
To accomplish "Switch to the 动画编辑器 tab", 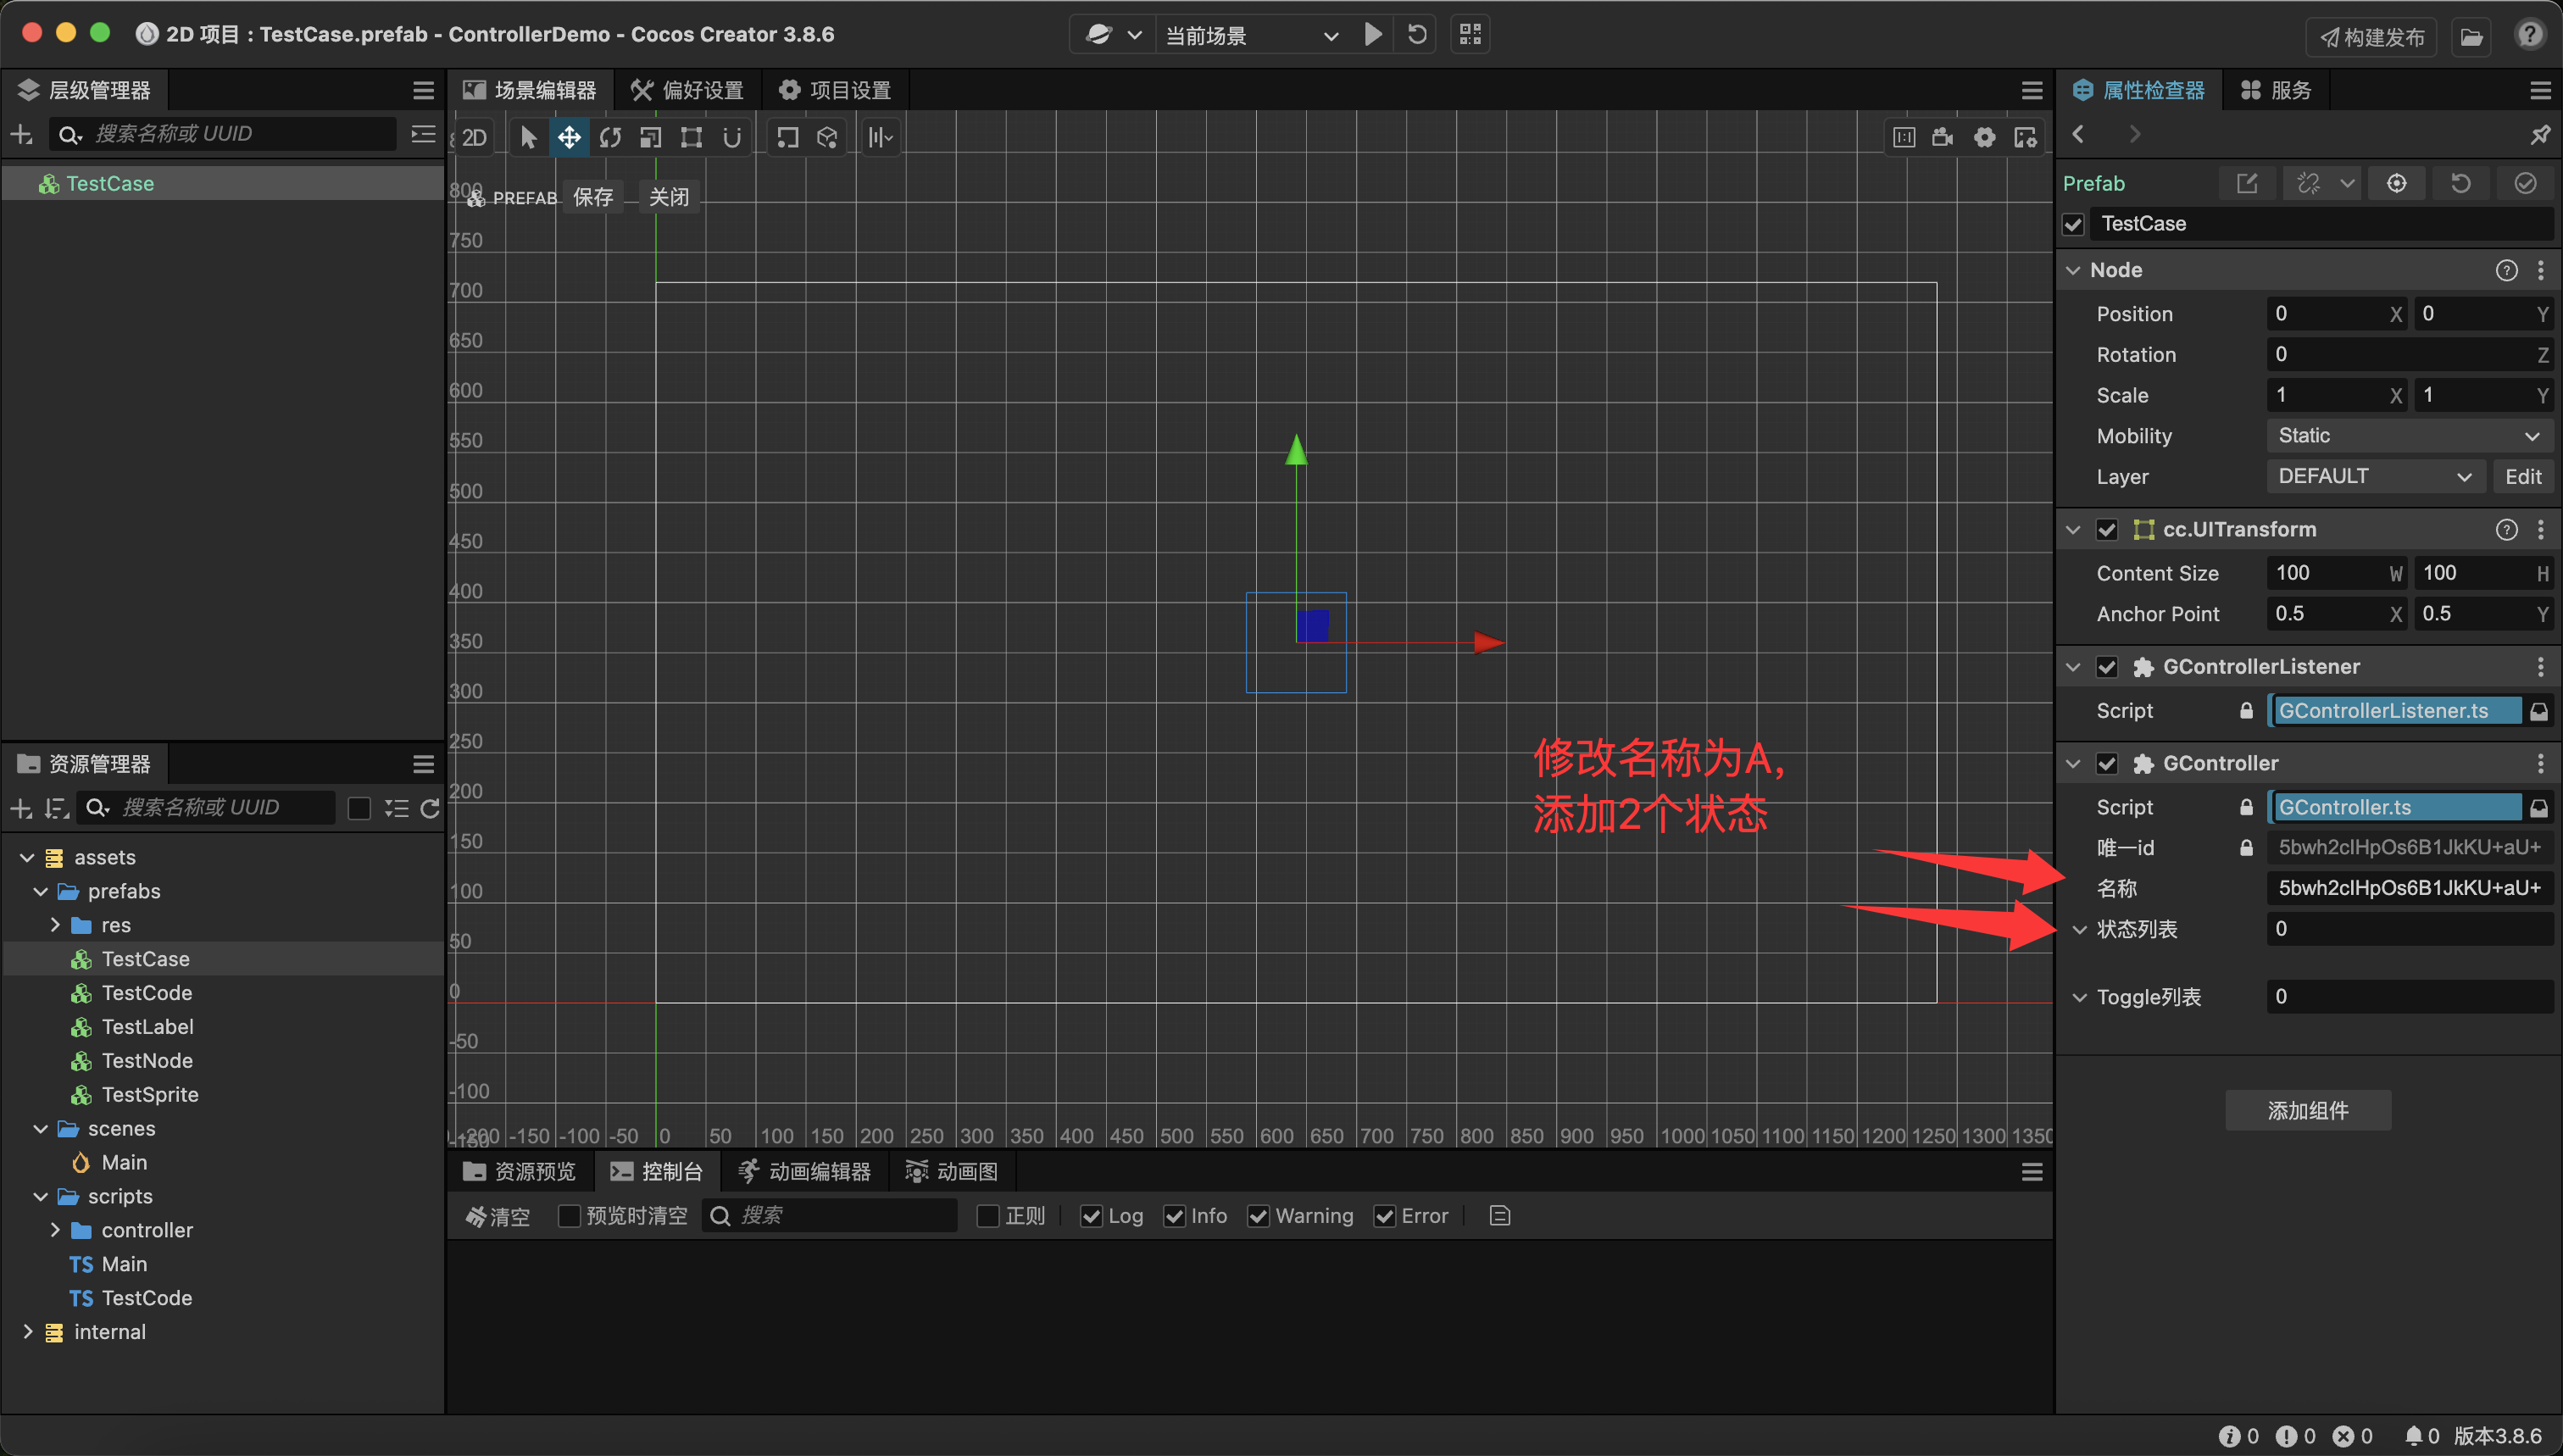I will [x=804, y=1171].
